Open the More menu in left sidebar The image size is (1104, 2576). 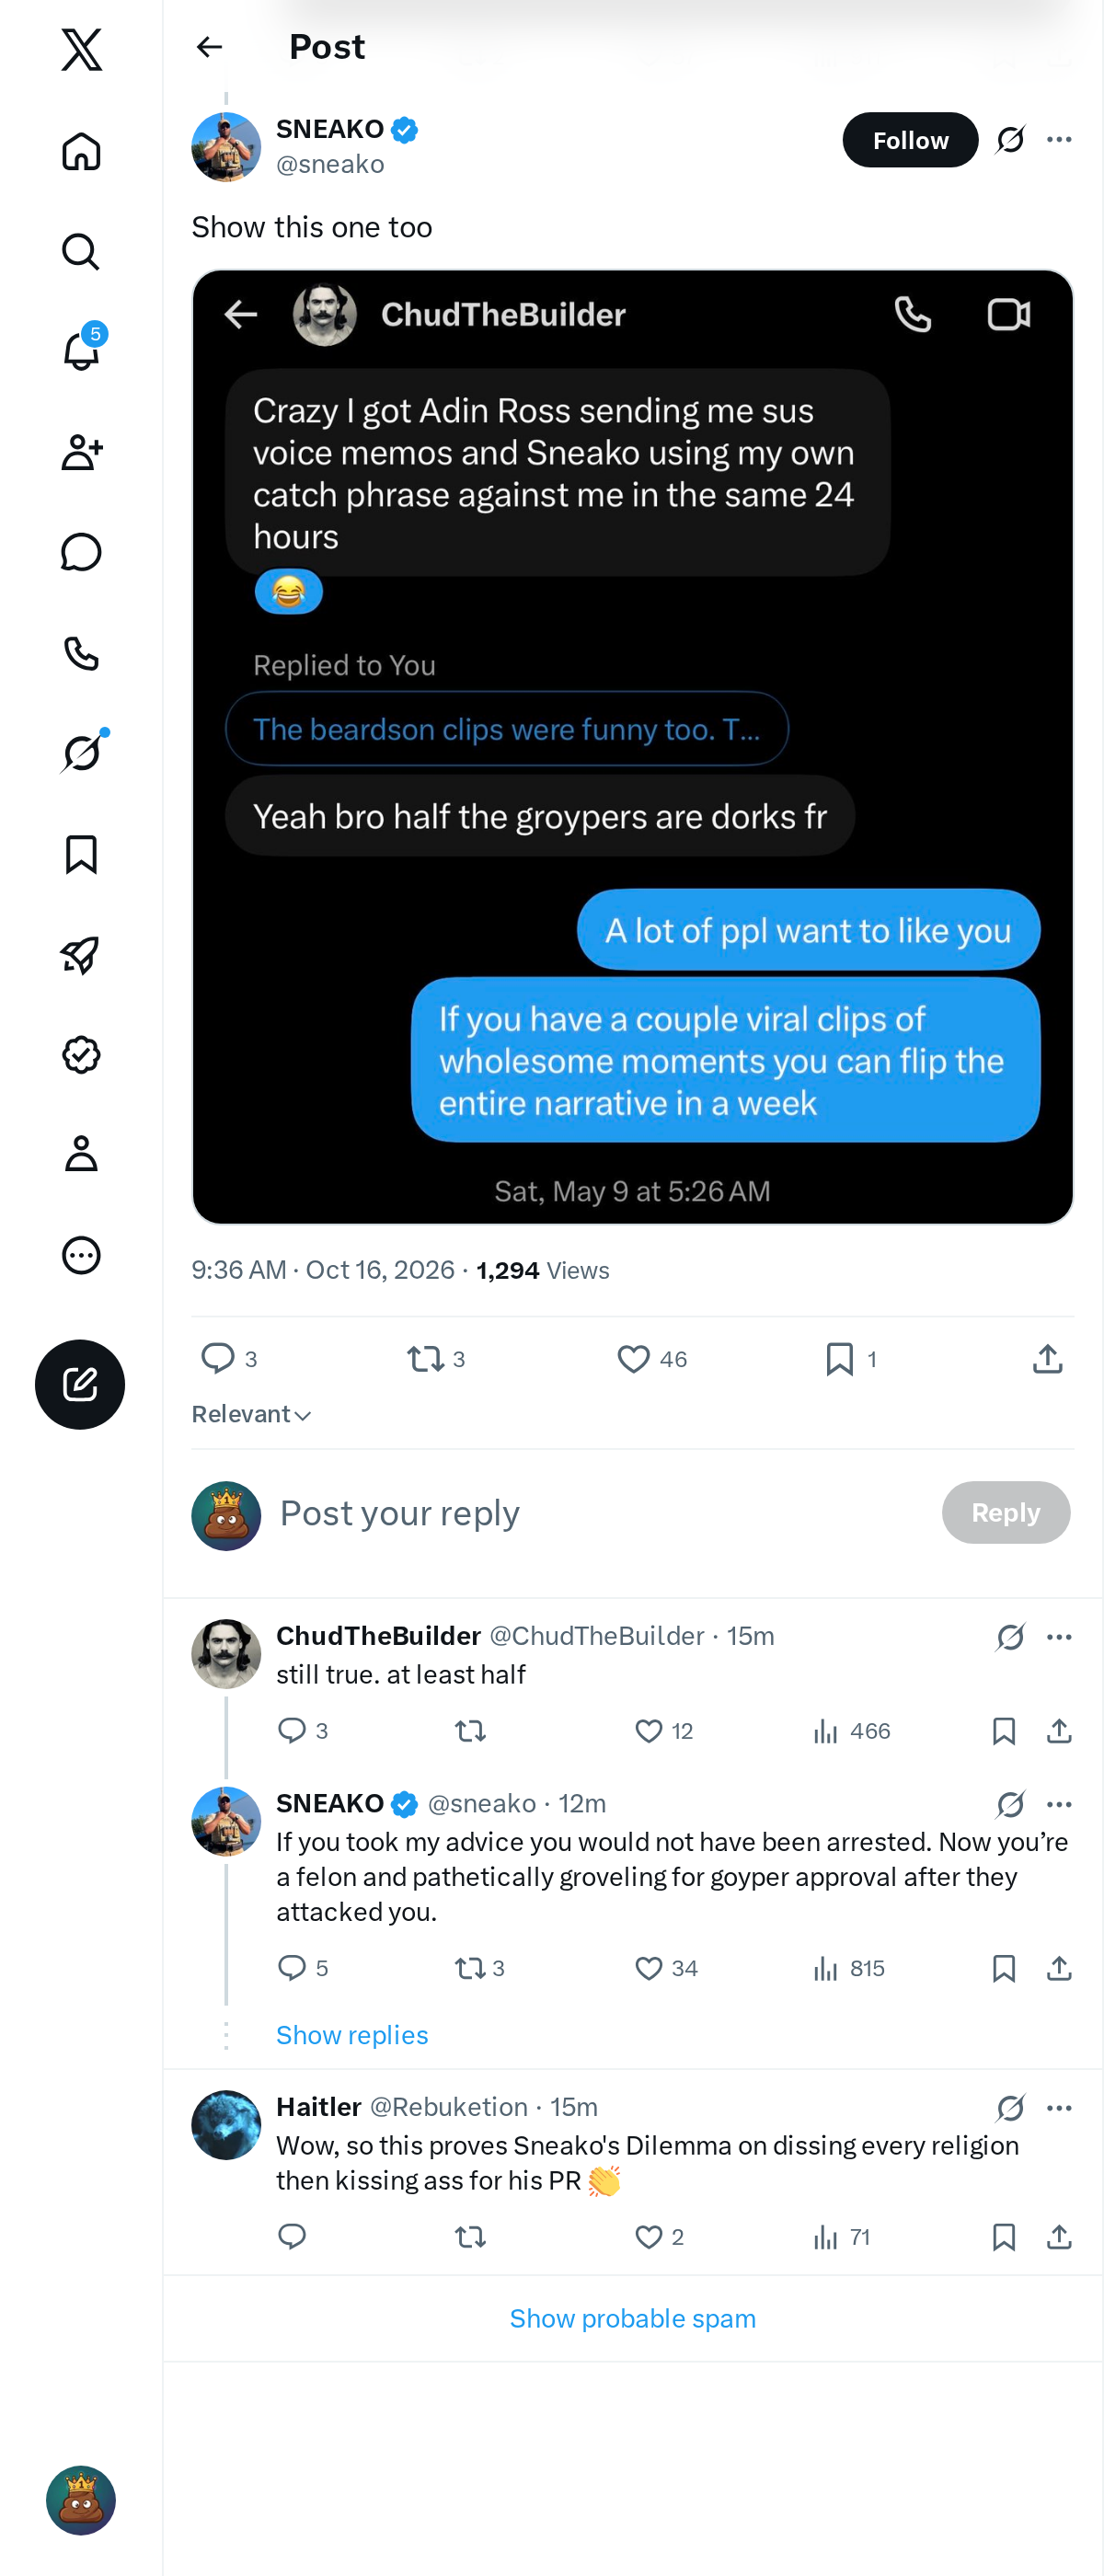[81, 1254]
